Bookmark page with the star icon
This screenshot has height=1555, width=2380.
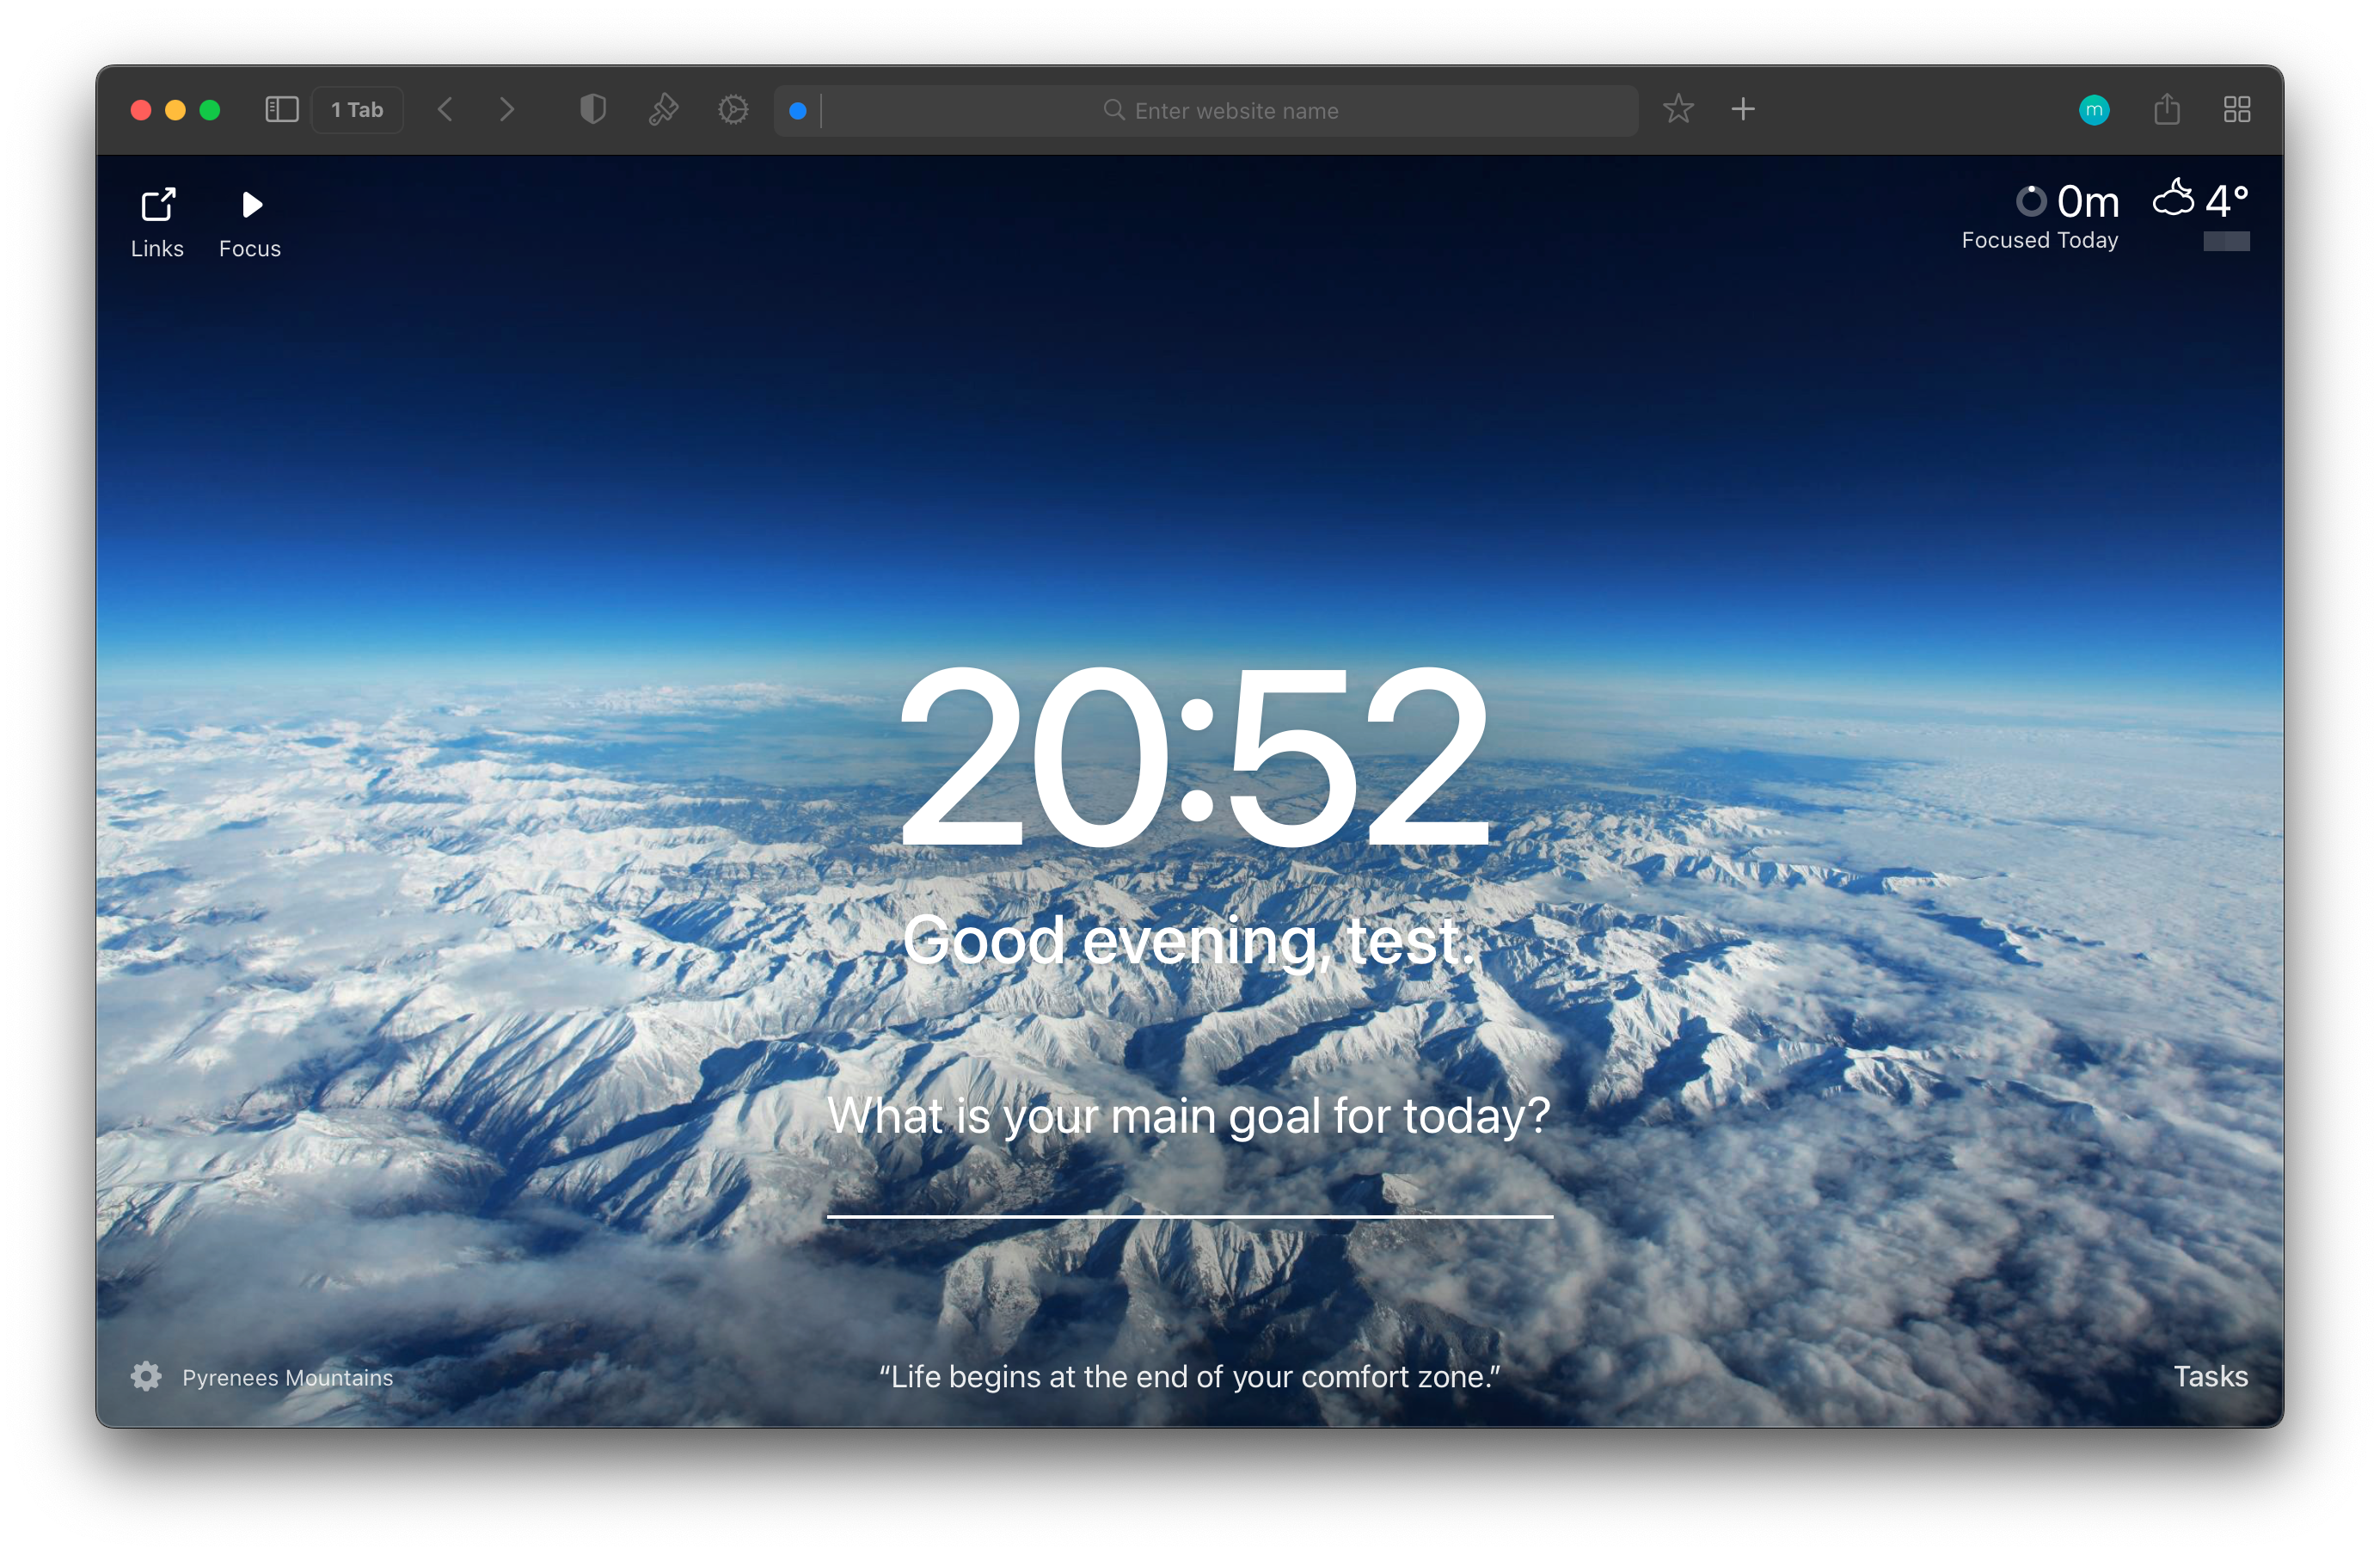coord(1678,109)
